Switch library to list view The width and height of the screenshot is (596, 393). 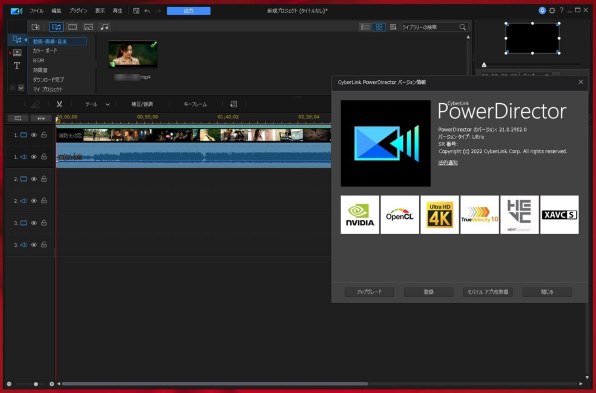click(x=365, y=27)
